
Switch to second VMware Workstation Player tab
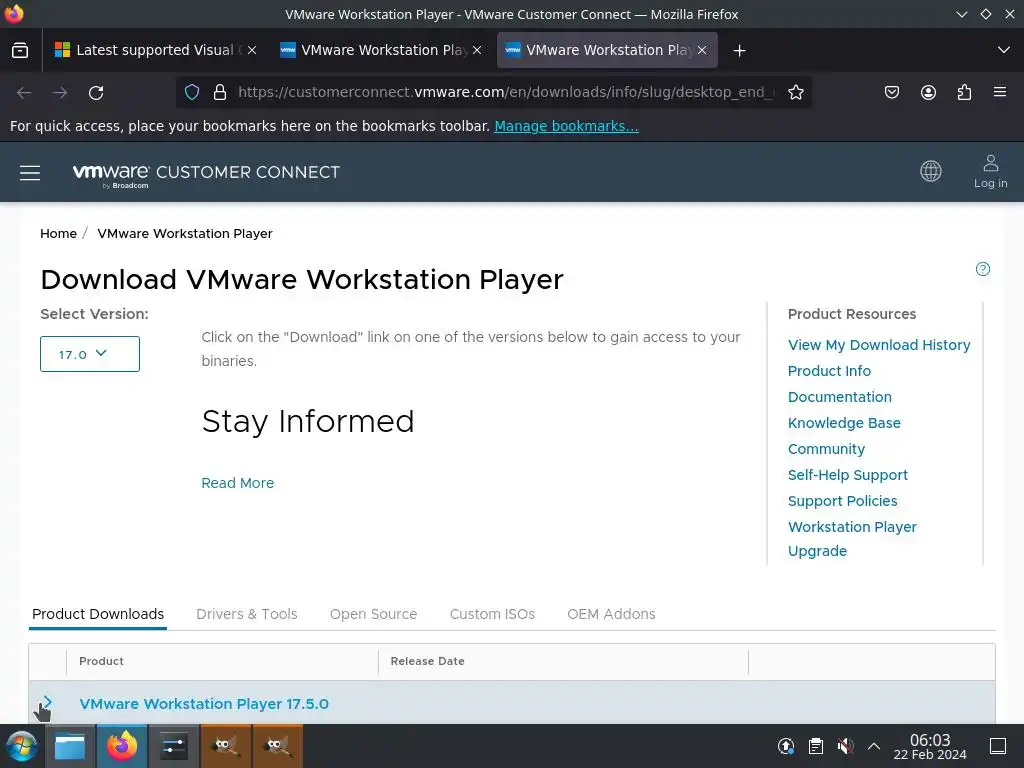click(382, 50)
